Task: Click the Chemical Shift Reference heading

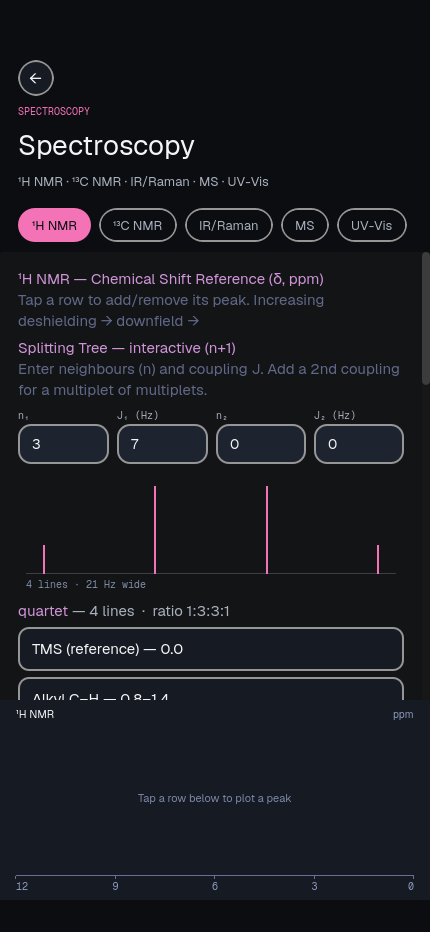Action: coord(171,279)
